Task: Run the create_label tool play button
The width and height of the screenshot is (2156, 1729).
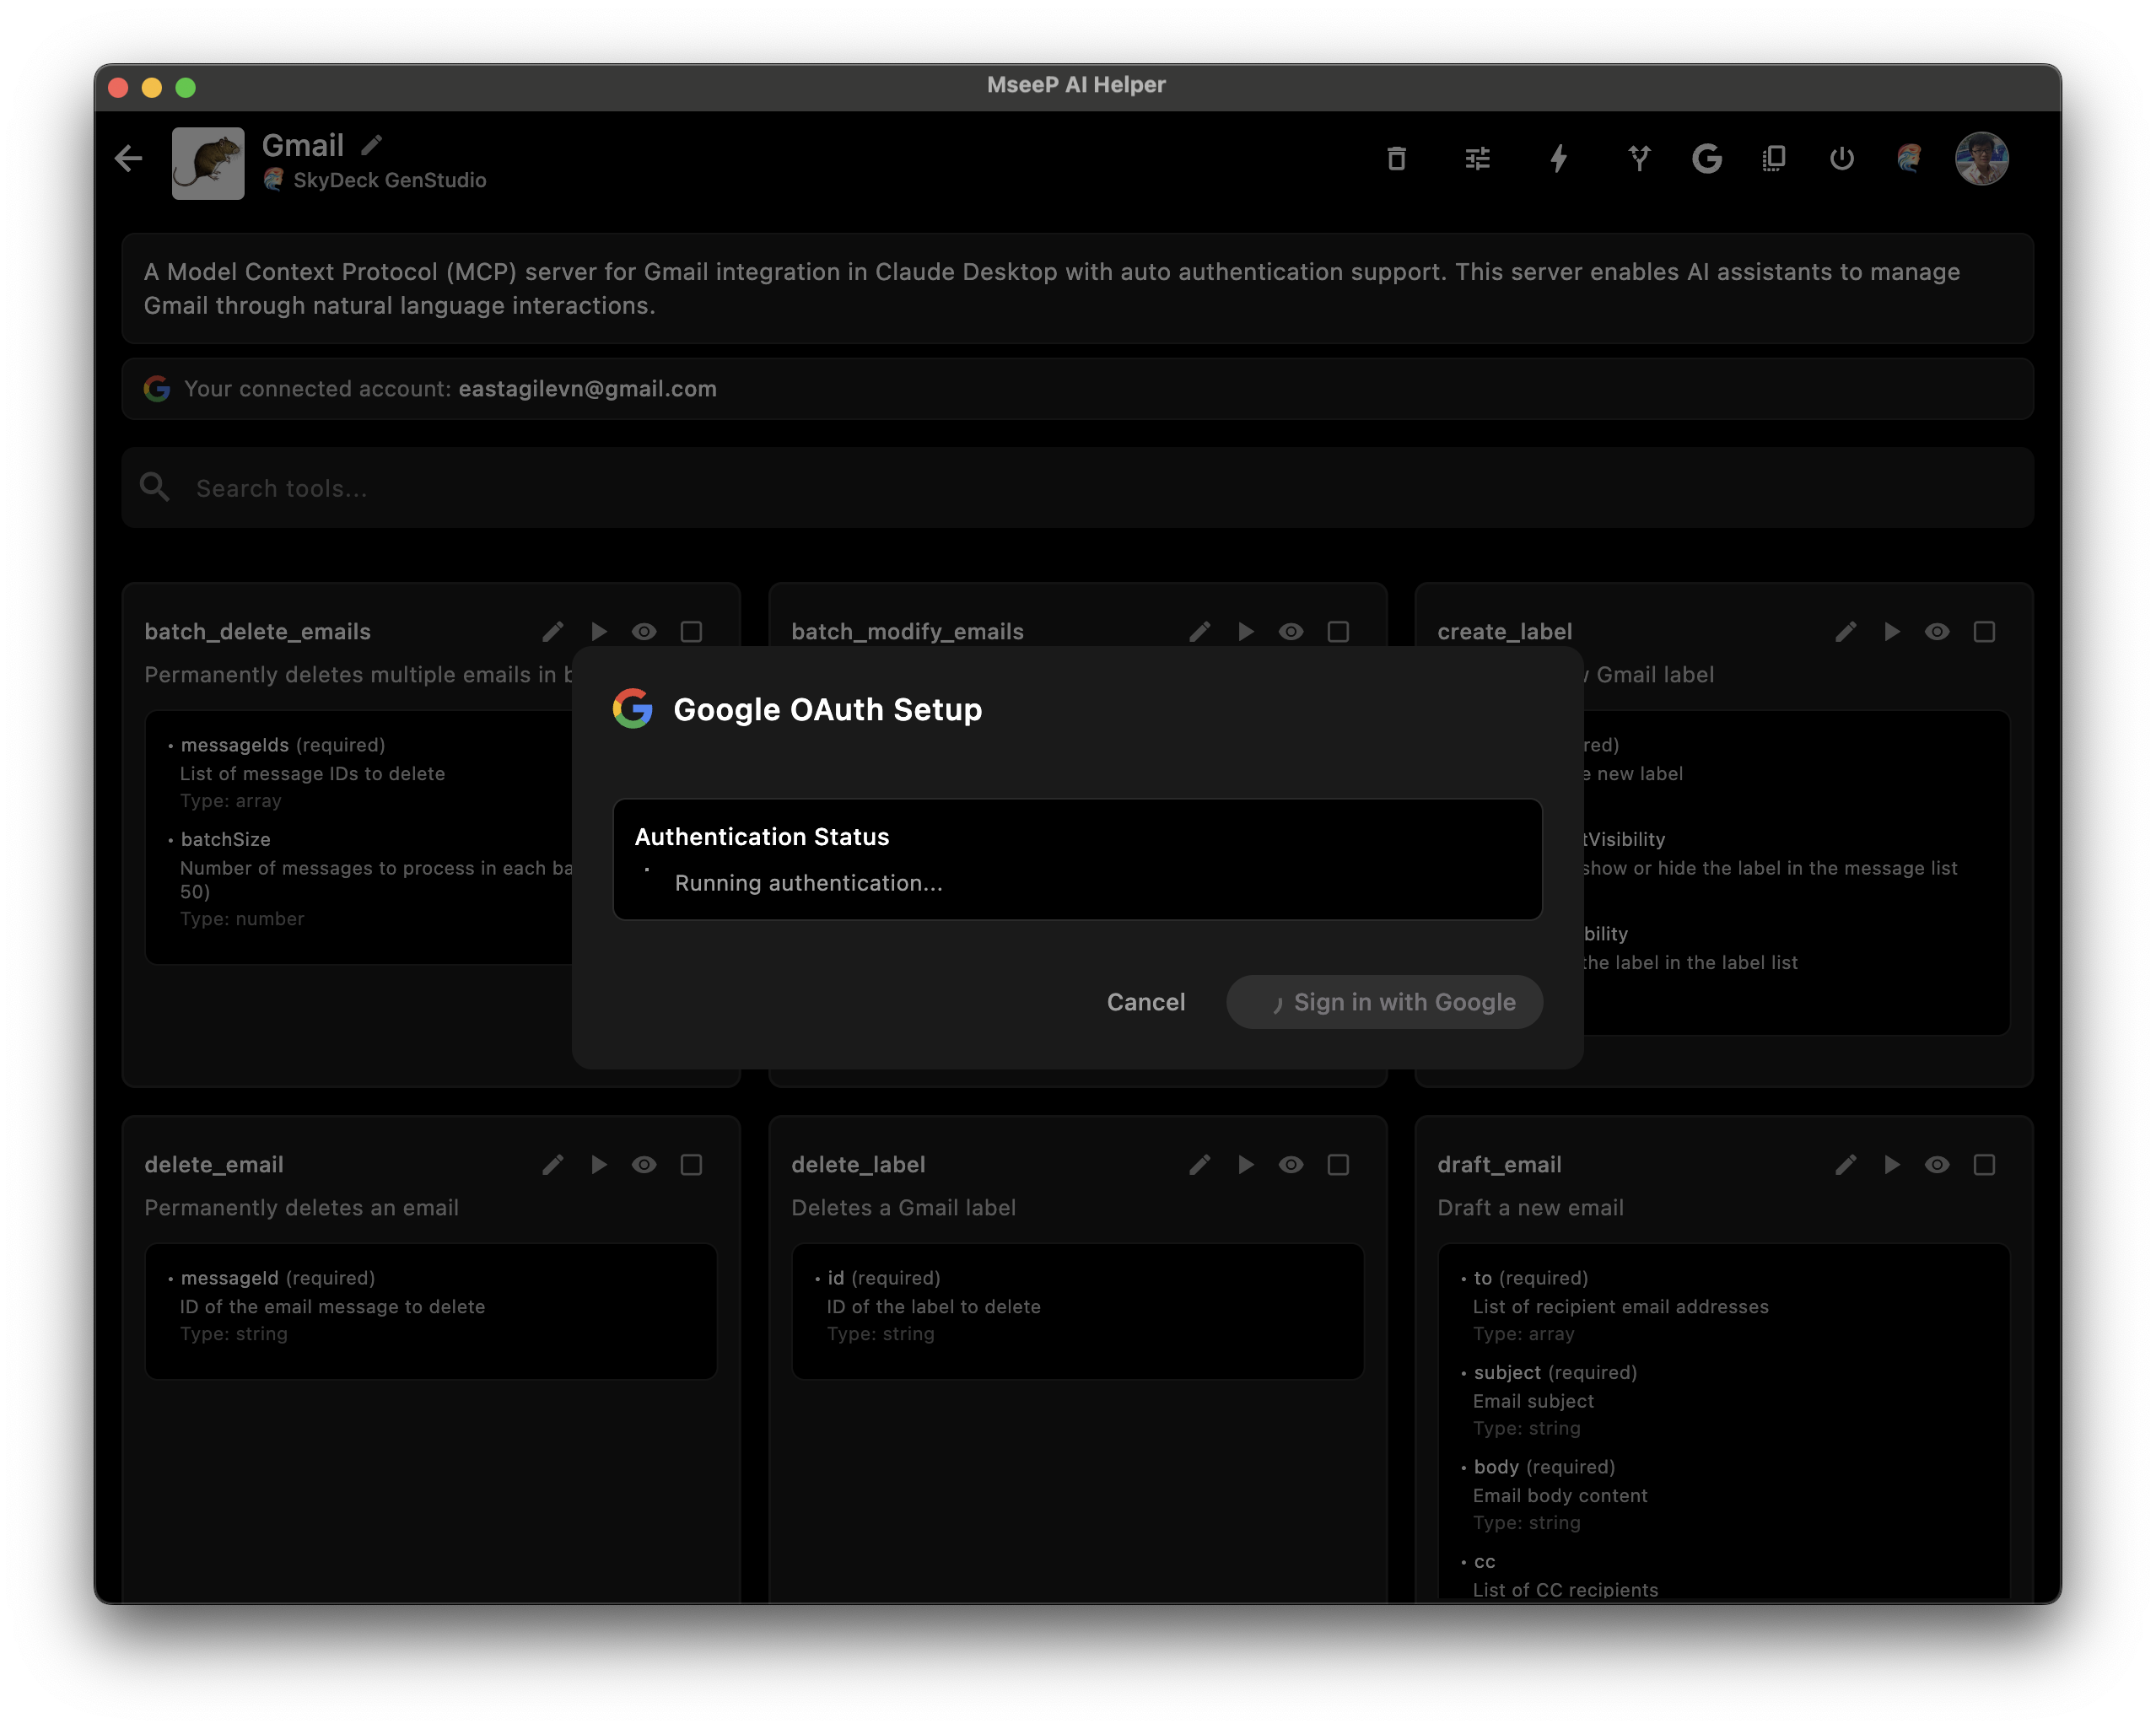Action: (1891, 631)
